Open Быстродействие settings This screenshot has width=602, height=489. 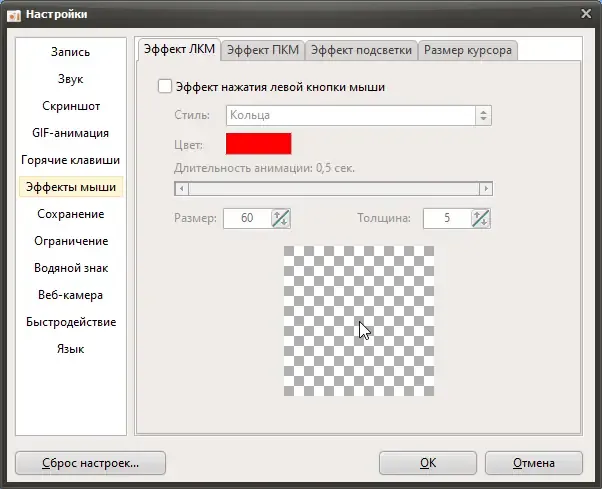pyautogui.click(x=71, y=322)
